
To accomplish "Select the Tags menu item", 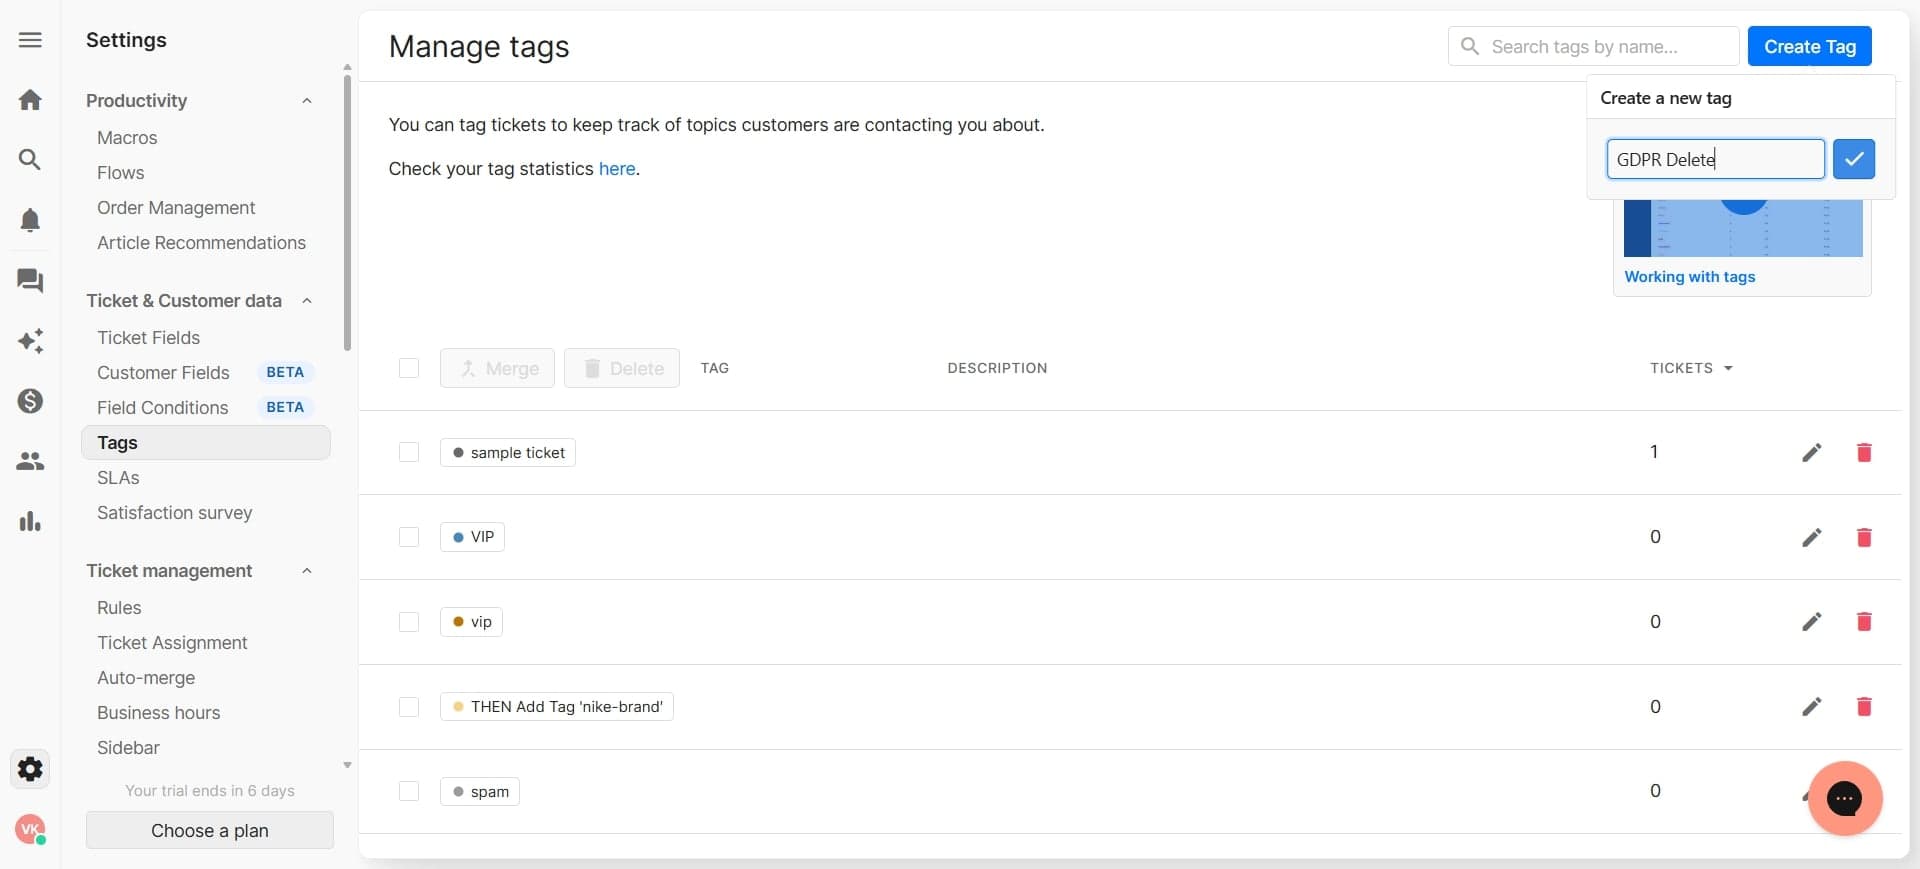I will click(205, 443).
